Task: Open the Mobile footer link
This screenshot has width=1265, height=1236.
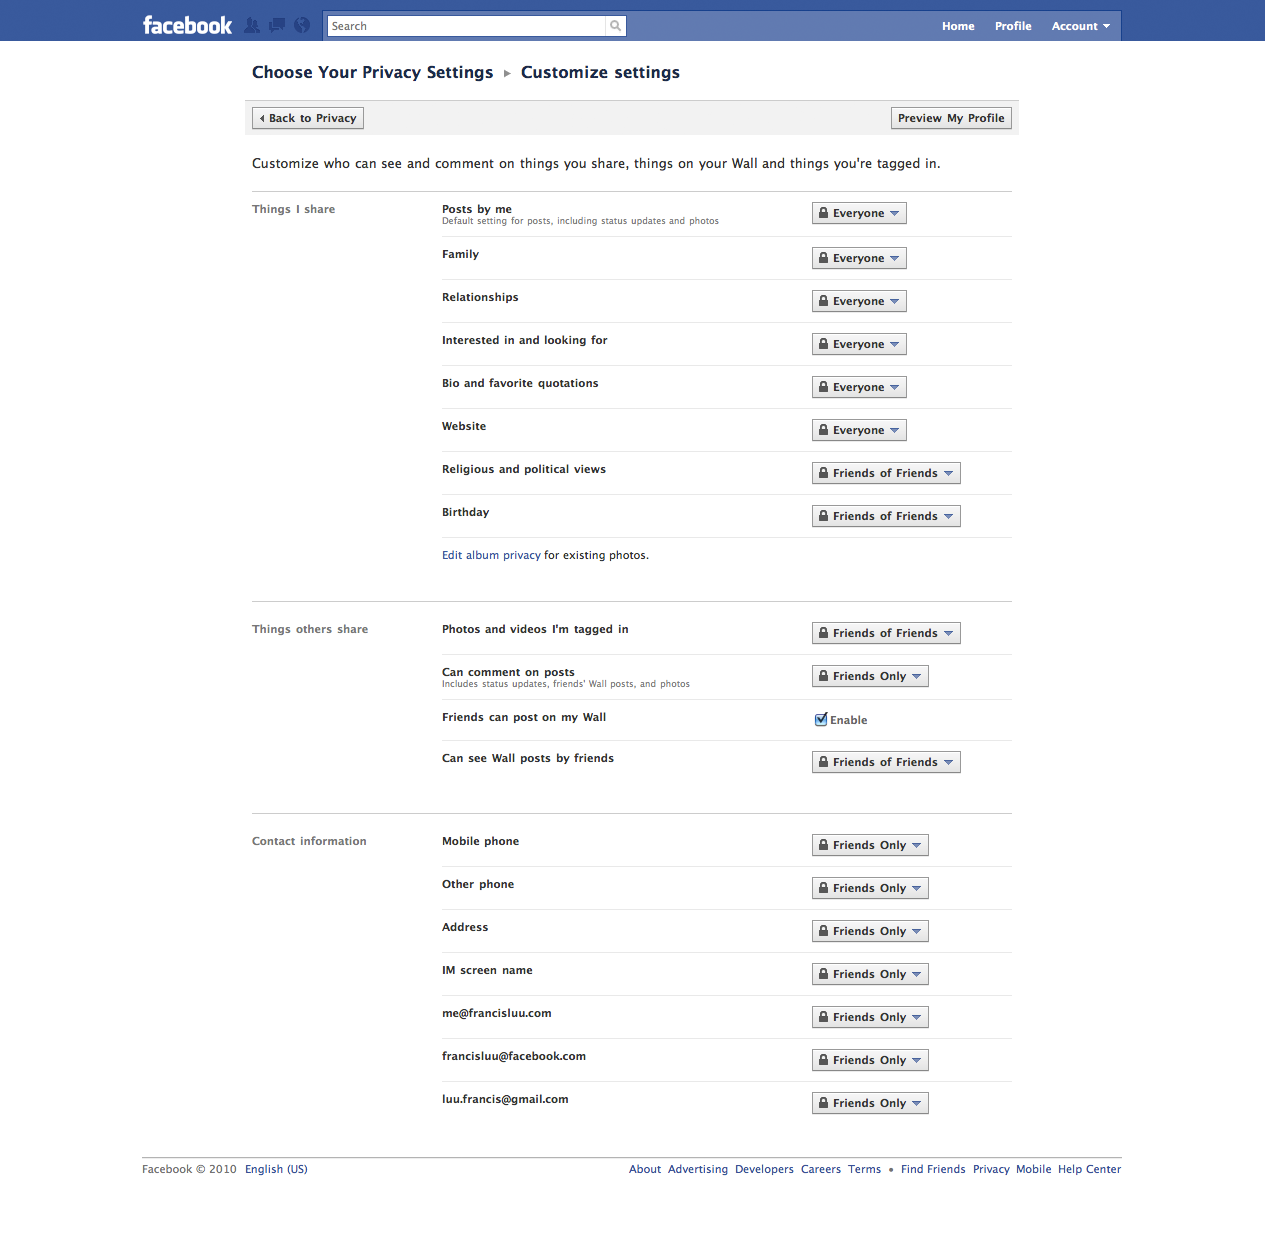Action: tap(1034, 1169)
